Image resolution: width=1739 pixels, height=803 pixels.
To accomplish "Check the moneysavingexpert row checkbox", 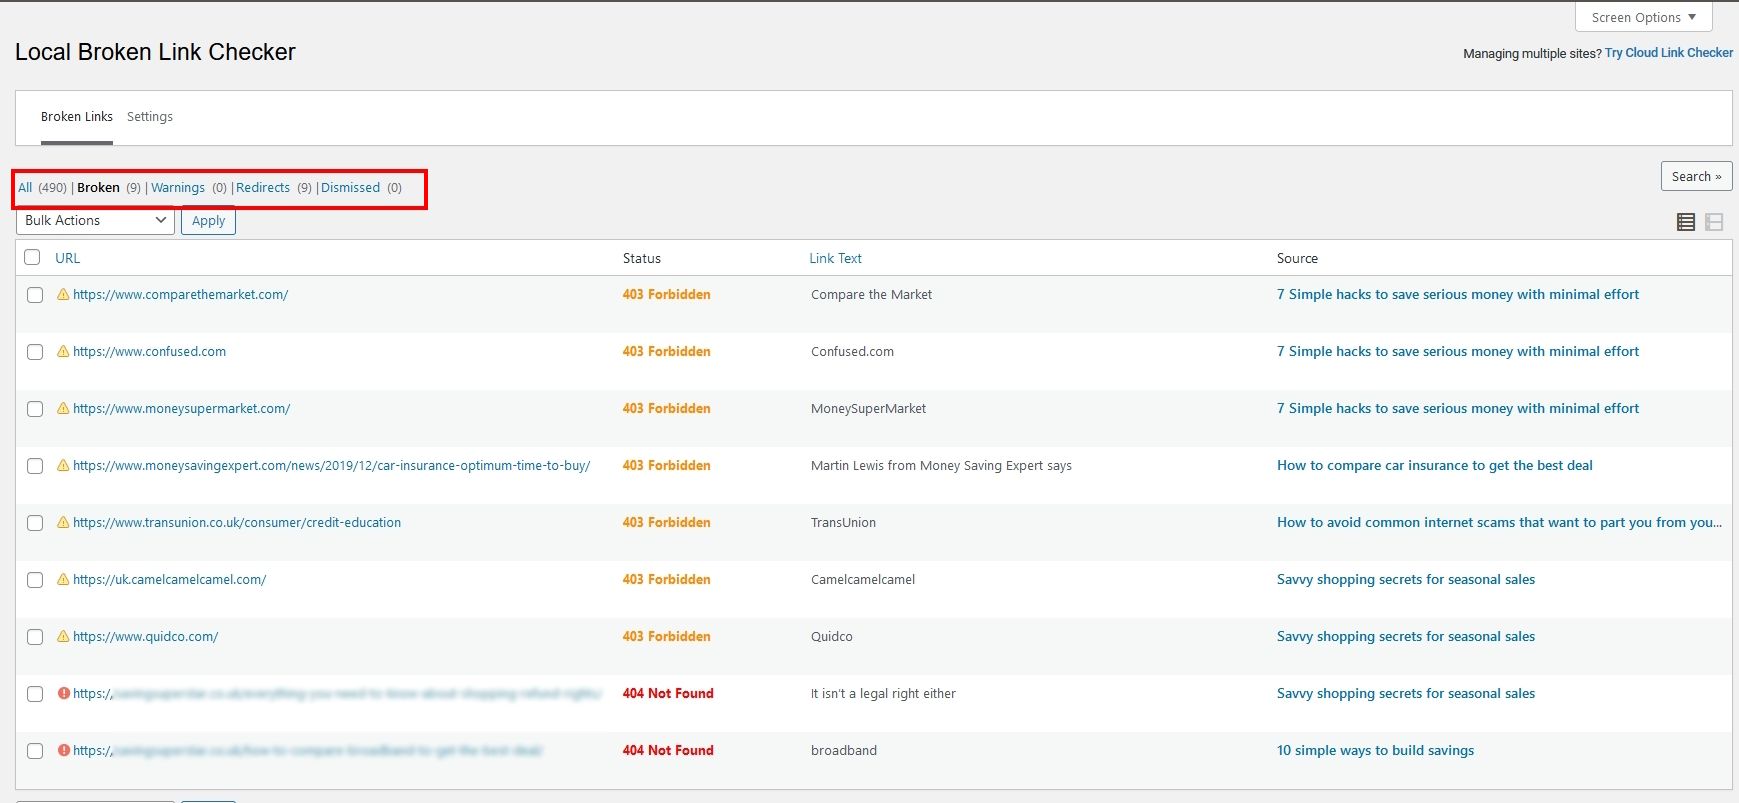I will pos(35,466).
